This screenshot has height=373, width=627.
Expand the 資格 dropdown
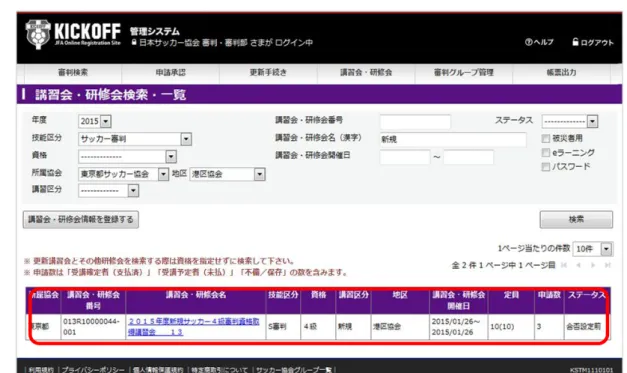click(171, 156)
